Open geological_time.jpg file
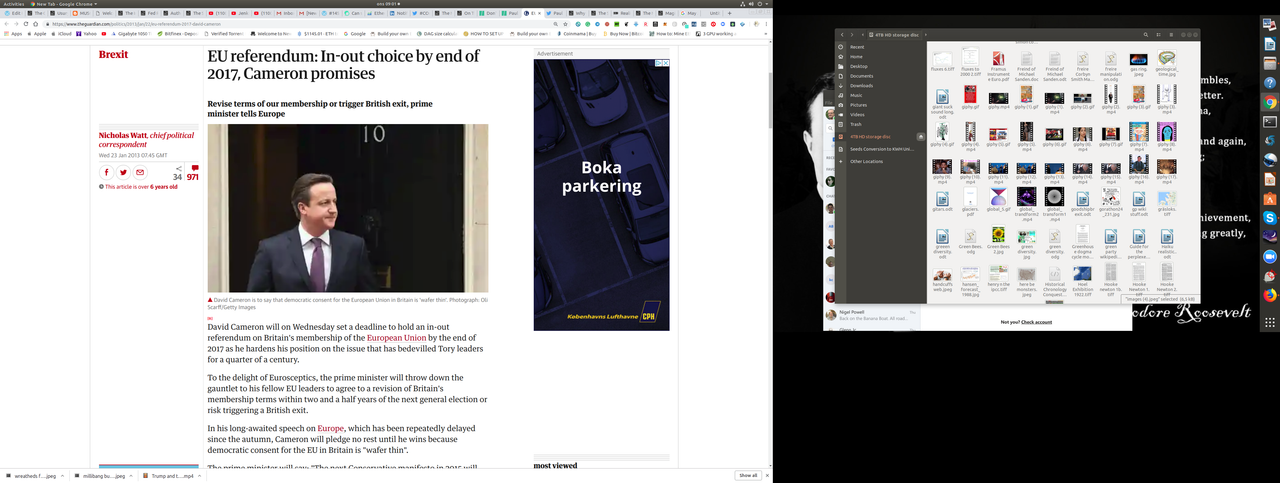Screen dimensions: 1280x483 click(x=1166, y=65)
